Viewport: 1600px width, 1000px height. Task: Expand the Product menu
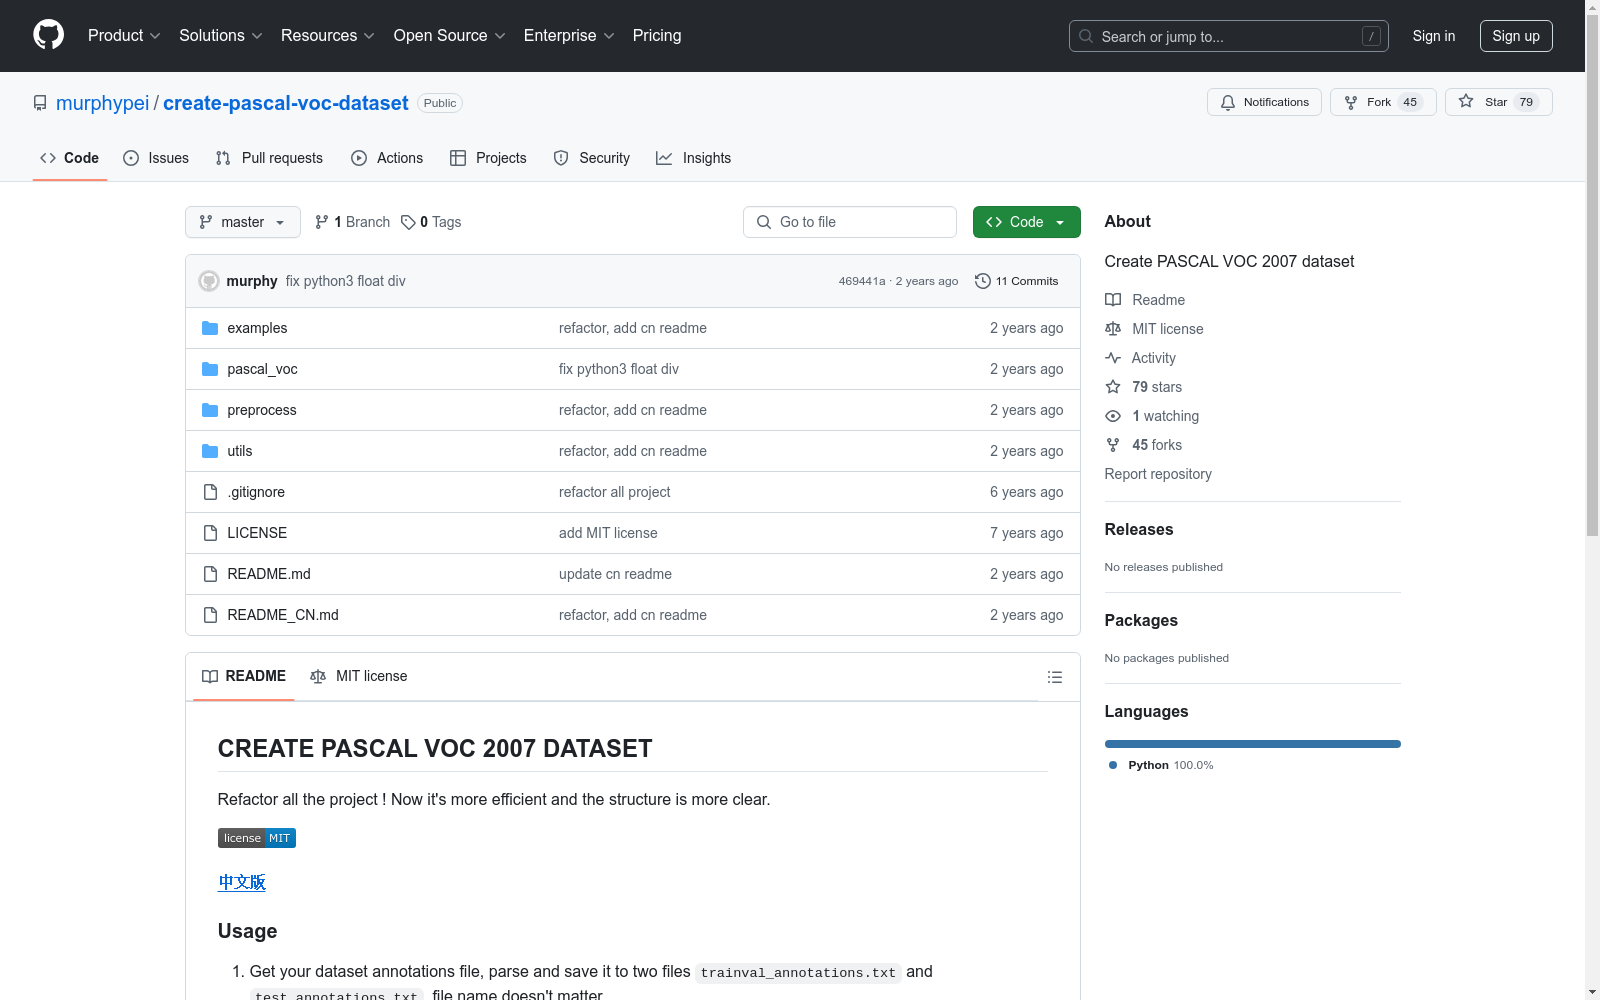124,36
